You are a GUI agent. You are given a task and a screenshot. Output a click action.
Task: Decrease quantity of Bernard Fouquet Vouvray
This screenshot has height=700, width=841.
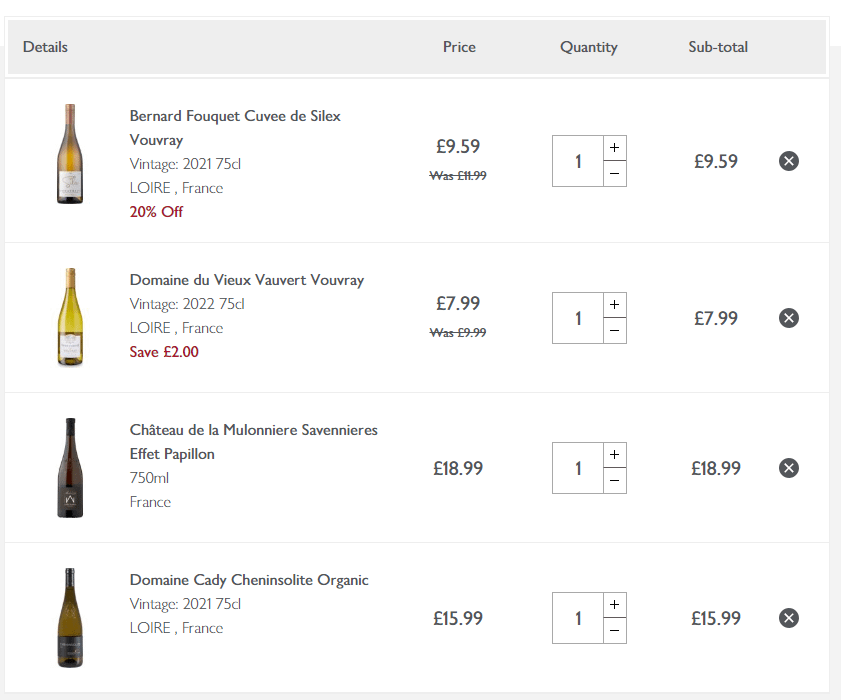pos(614,174)
